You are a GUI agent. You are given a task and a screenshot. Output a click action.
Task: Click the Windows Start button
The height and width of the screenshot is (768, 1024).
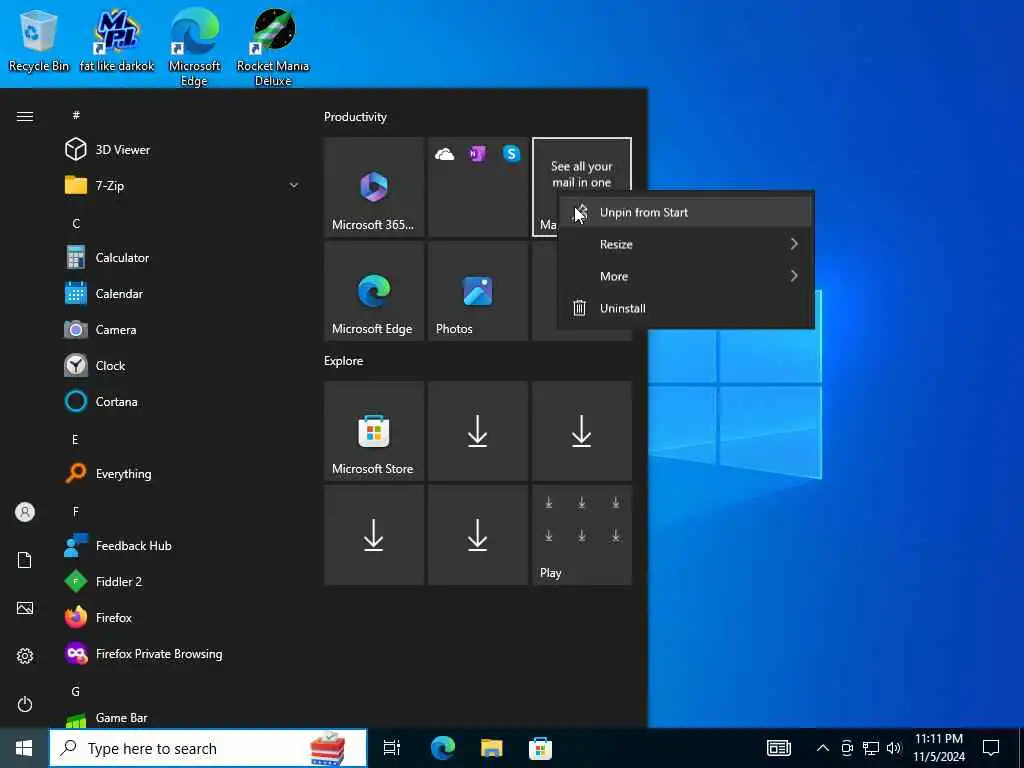(24, 748)
